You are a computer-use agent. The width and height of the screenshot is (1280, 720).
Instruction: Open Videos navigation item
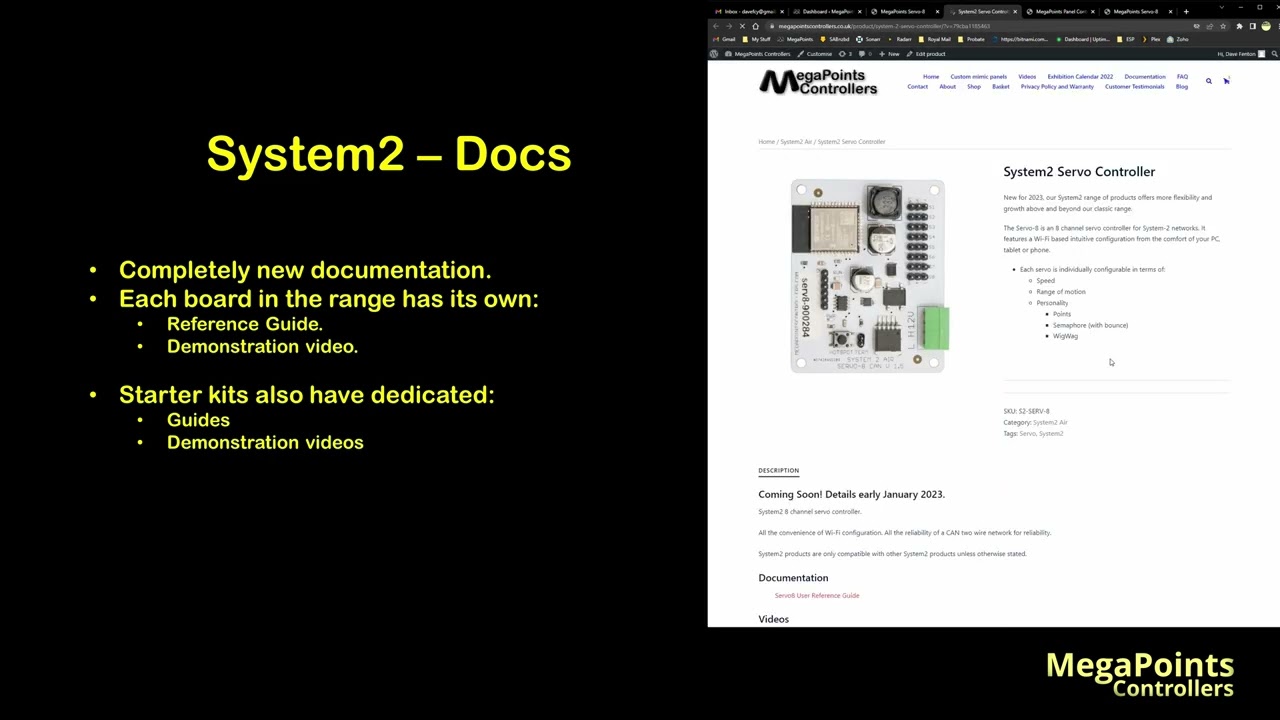point(1027,76)
